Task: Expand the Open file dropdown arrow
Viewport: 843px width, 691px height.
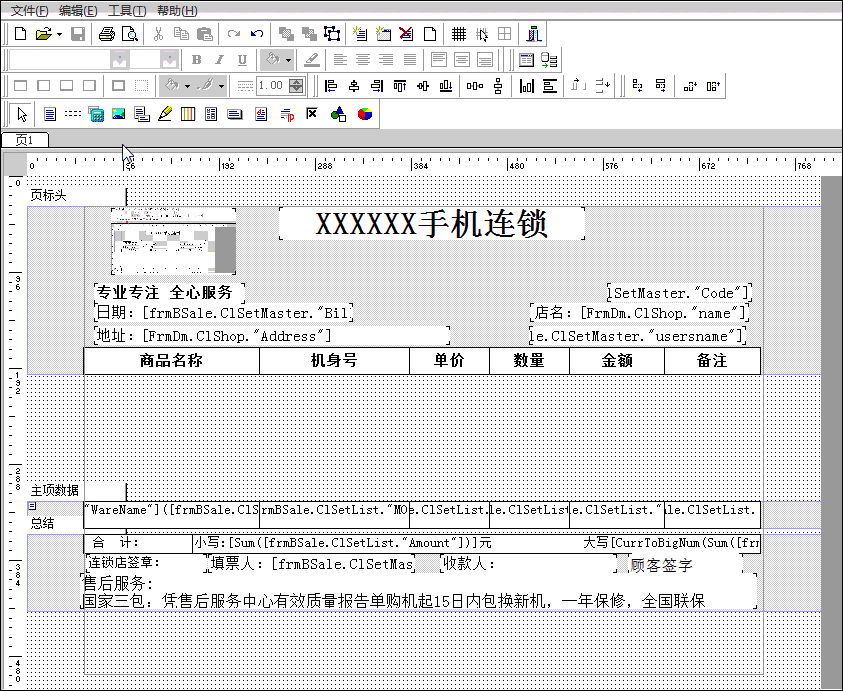Action: click(59, 34)
